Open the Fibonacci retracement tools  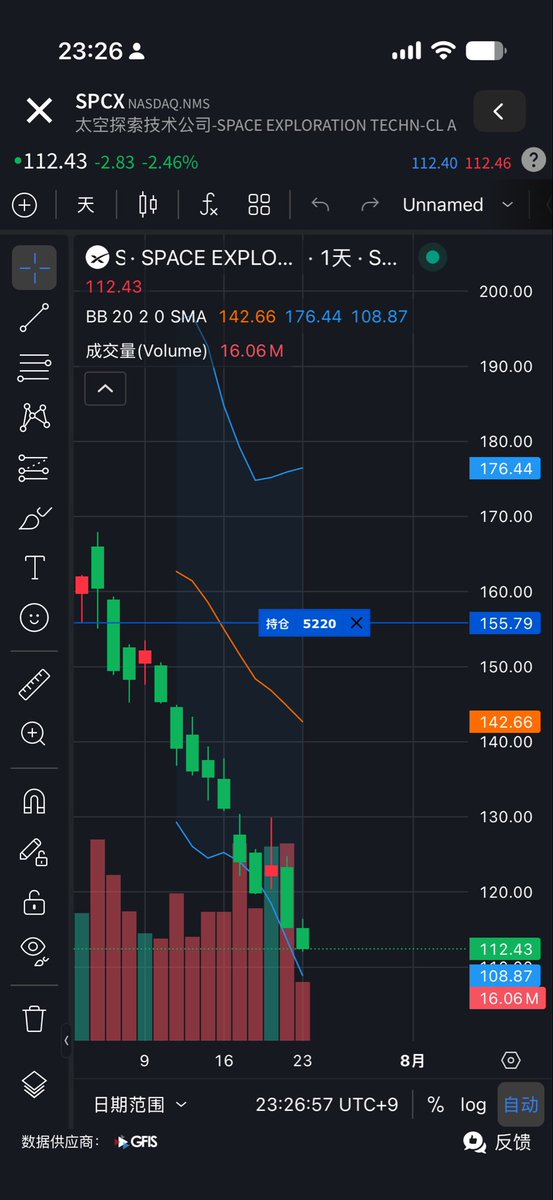pyautogui.click(x=34, y=367)
